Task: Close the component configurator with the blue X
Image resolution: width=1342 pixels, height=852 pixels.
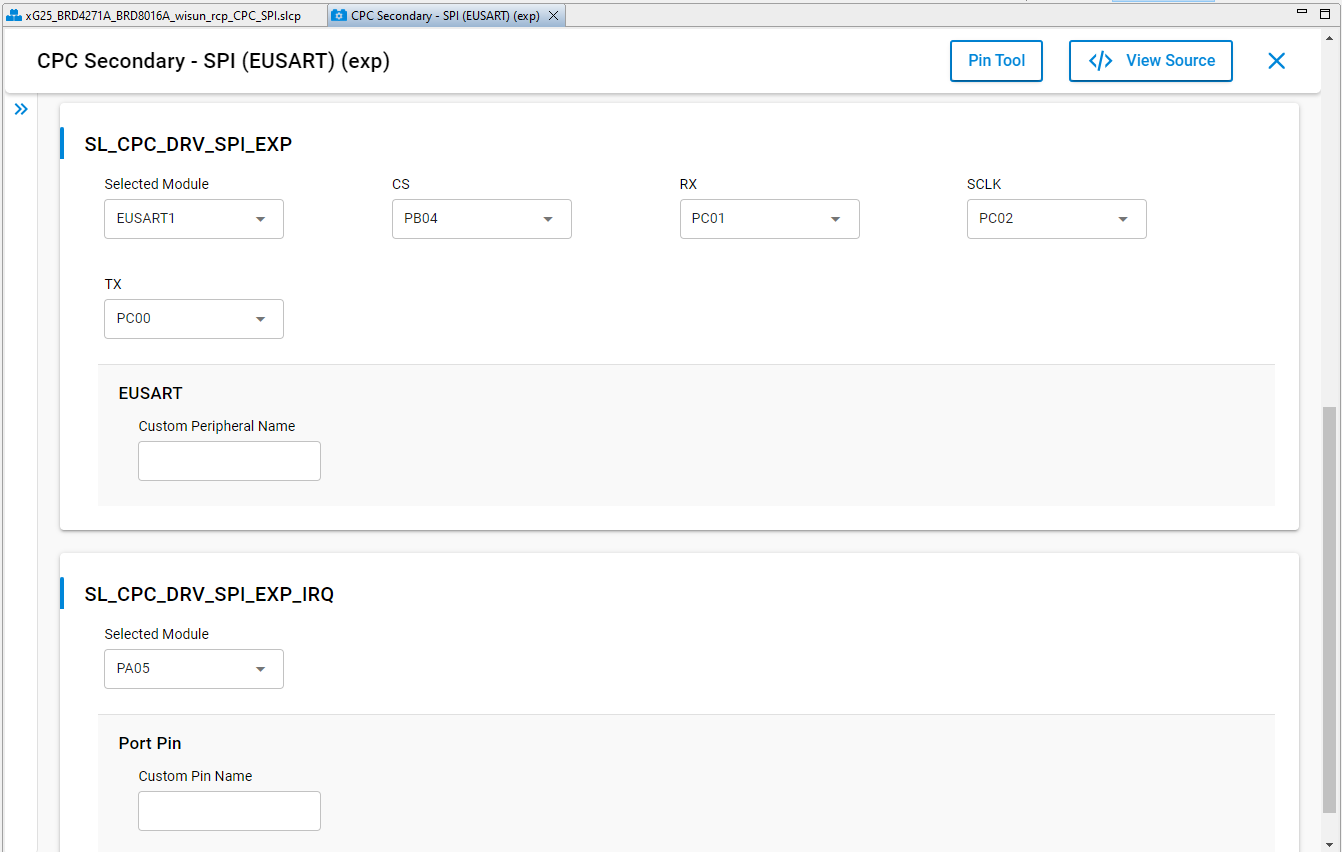Action: point(1276,61)
